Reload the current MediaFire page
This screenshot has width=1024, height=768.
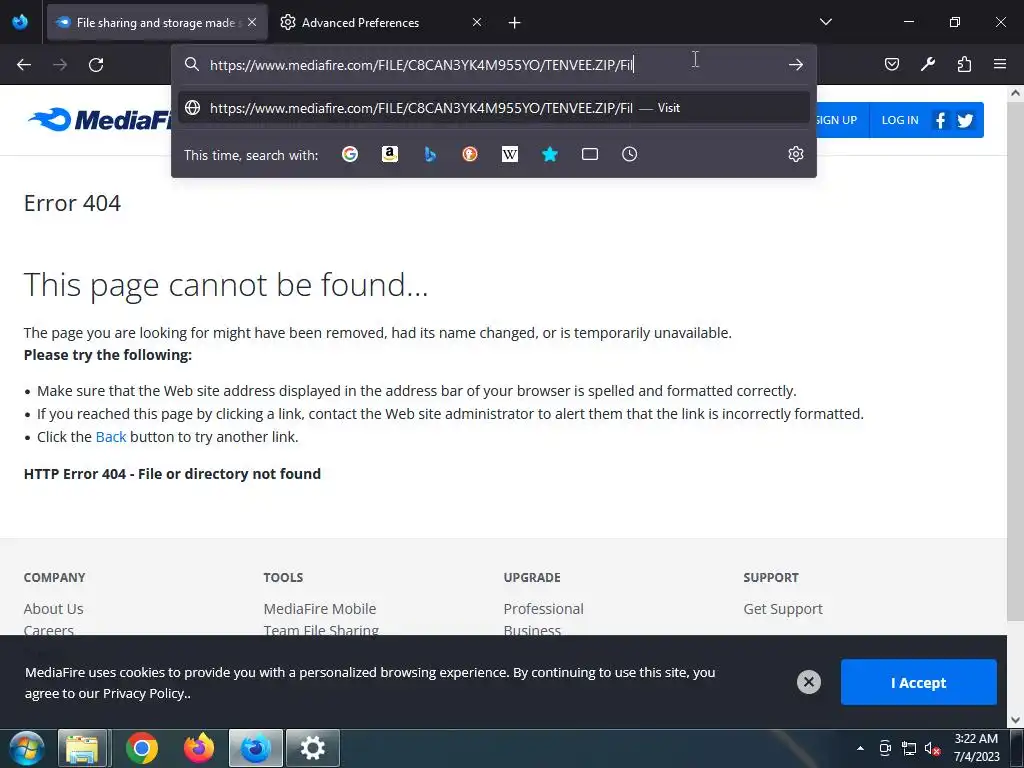tap(96, 65)
